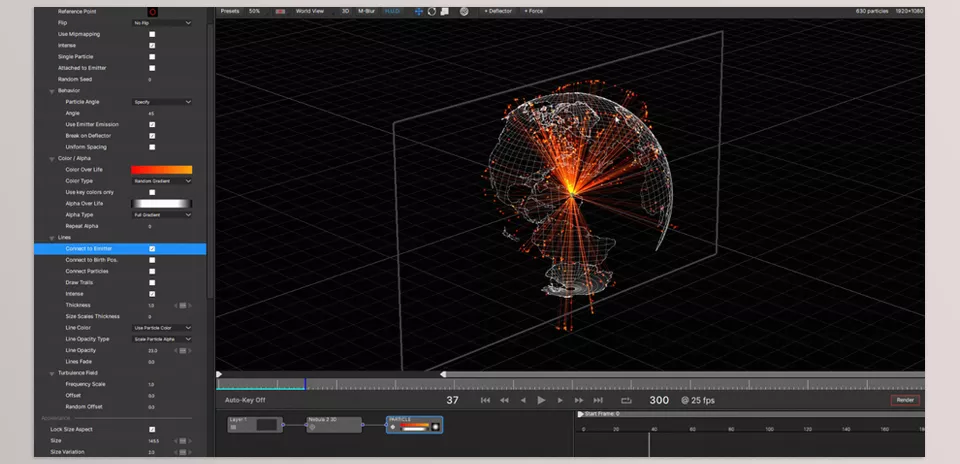Open the Color Over Life gradient
This screenshot has height=464, width=960.
(x=162, y=170)
